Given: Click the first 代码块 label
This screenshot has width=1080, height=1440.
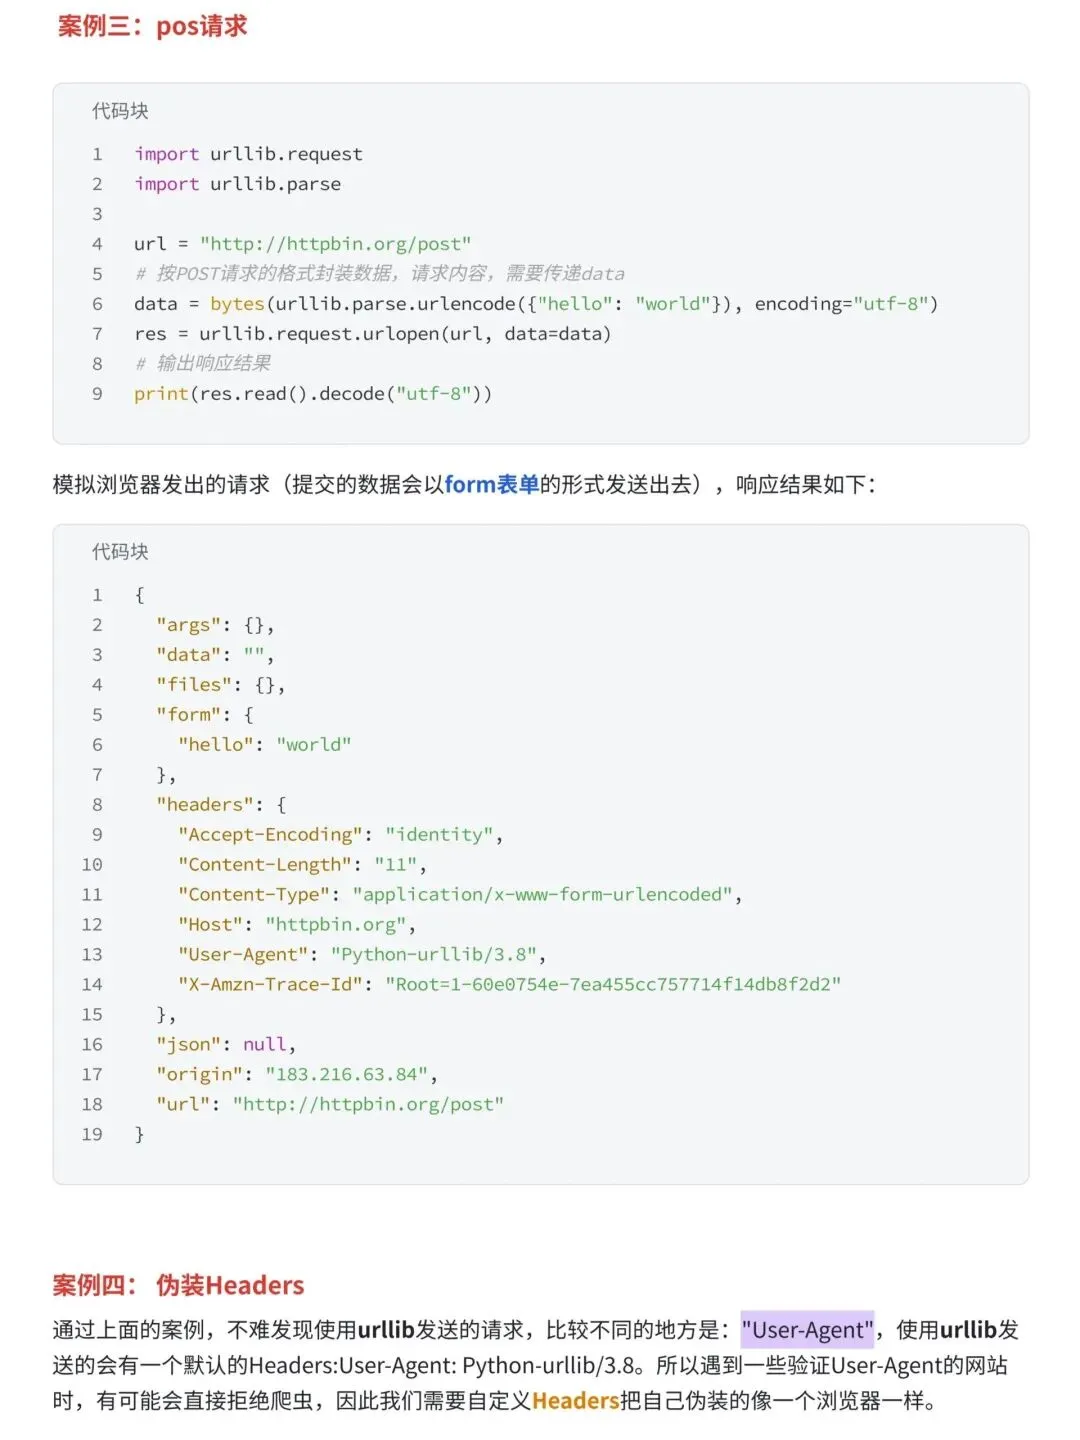Looking at the screenshot, I should [120, 111].
